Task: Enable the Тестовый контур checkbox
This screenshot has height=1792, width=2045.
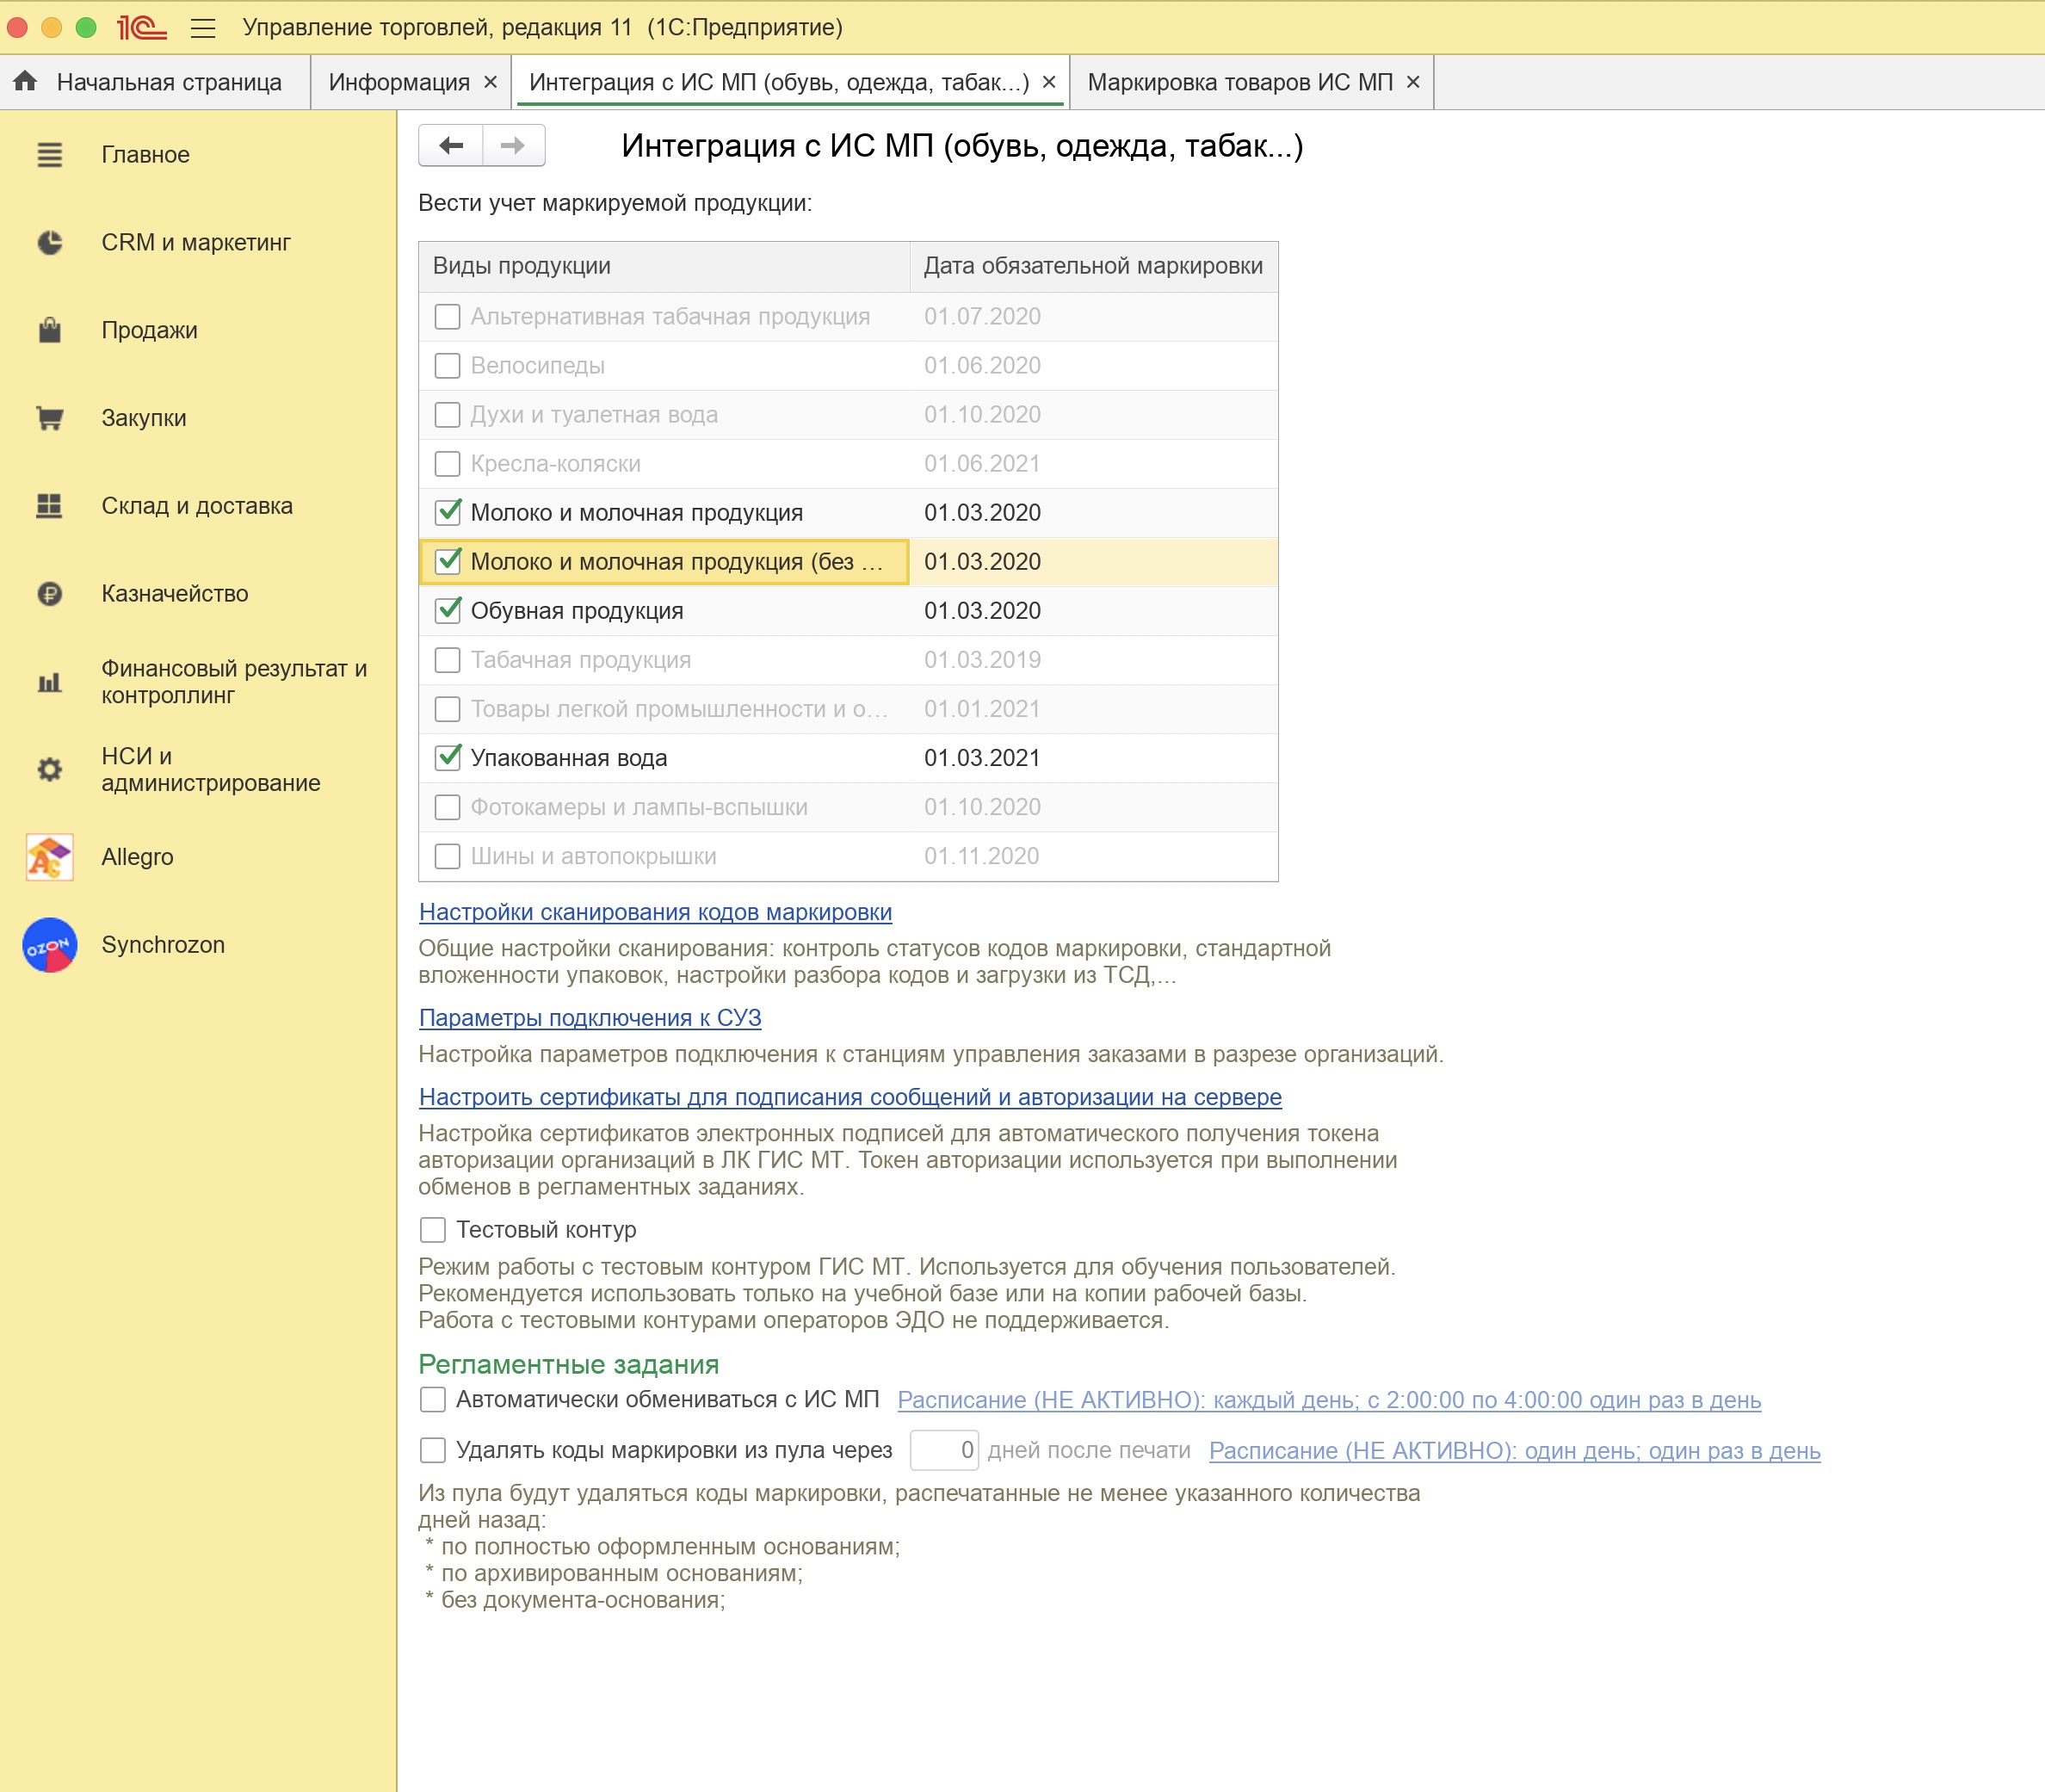Action: pos(432,1230)
